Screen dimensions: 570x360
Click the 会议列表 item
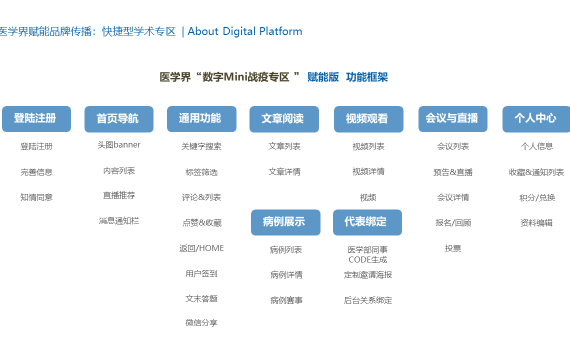tap(453, 146)
